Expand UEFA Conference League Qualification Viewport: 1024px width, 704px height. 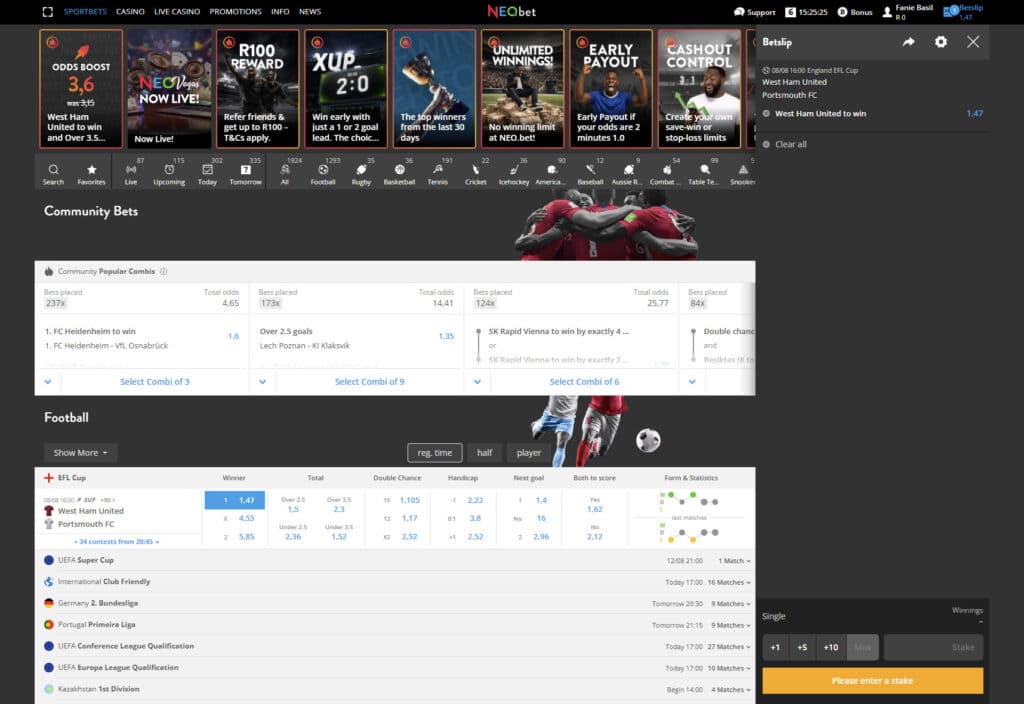coord(395,647)
